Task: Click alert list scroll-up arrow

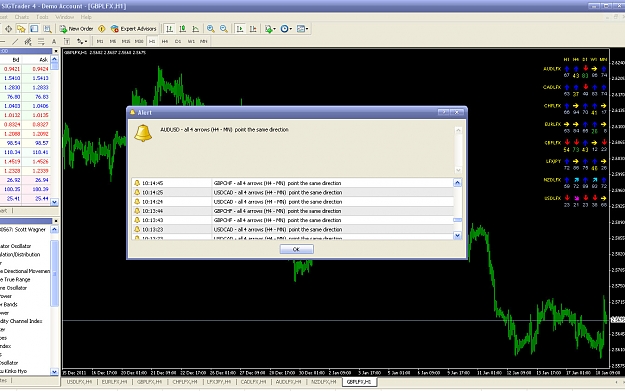Action: click(458, 183)
